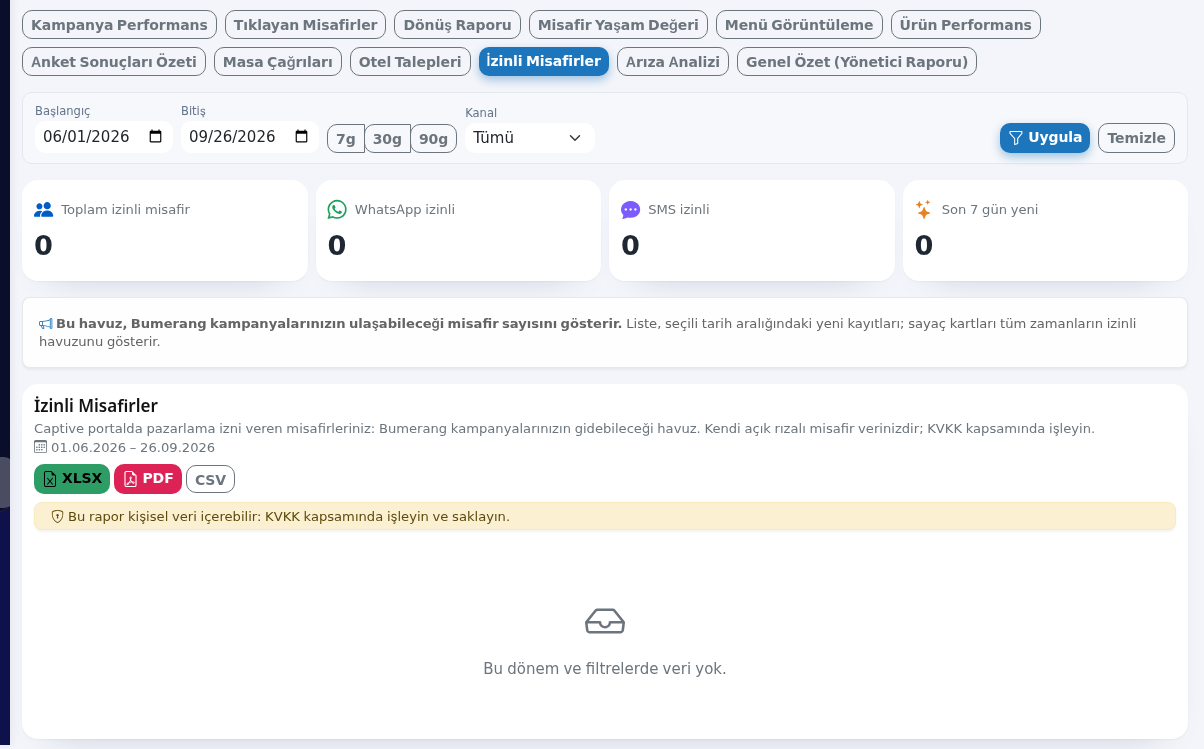Screen dimensions: 1204x749
Task: Export the report as PDF
Action: coord(148,479)
